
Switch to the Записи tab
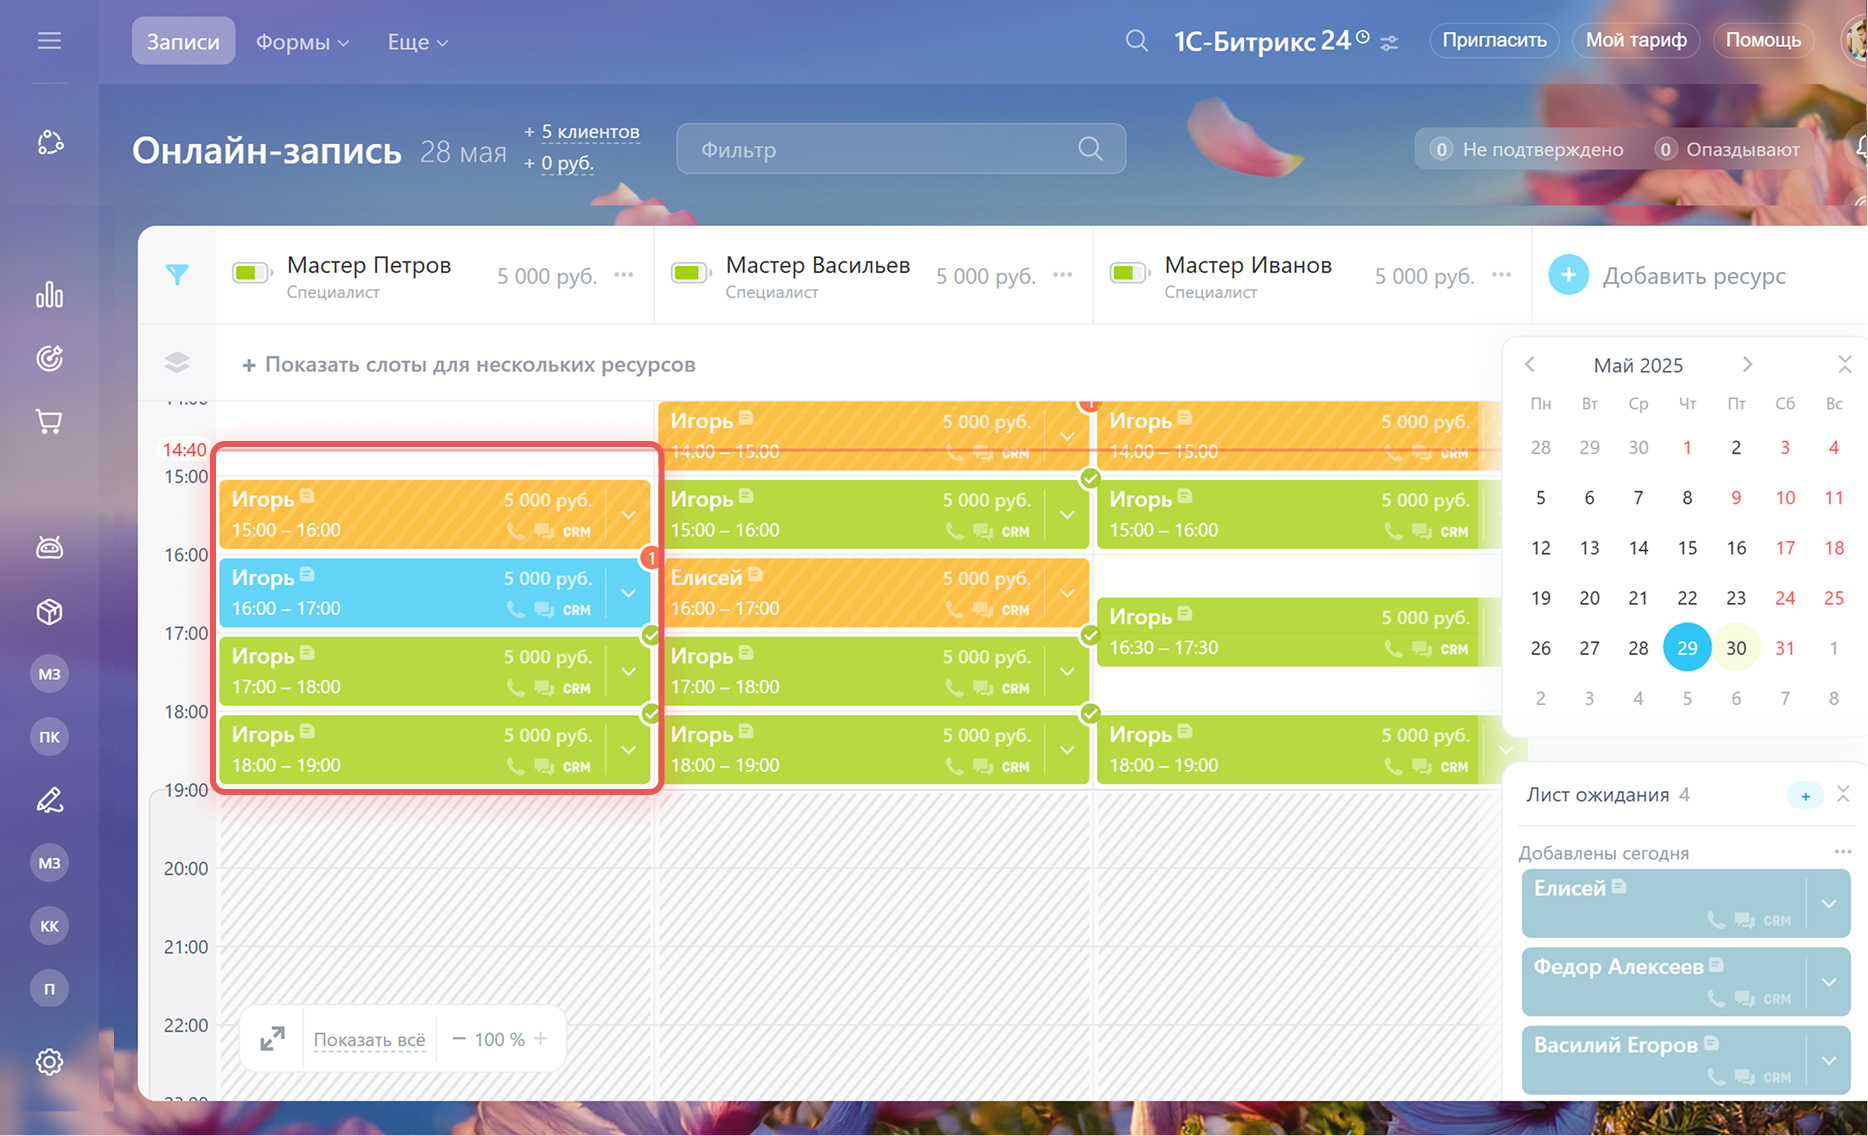coord(183,42)
